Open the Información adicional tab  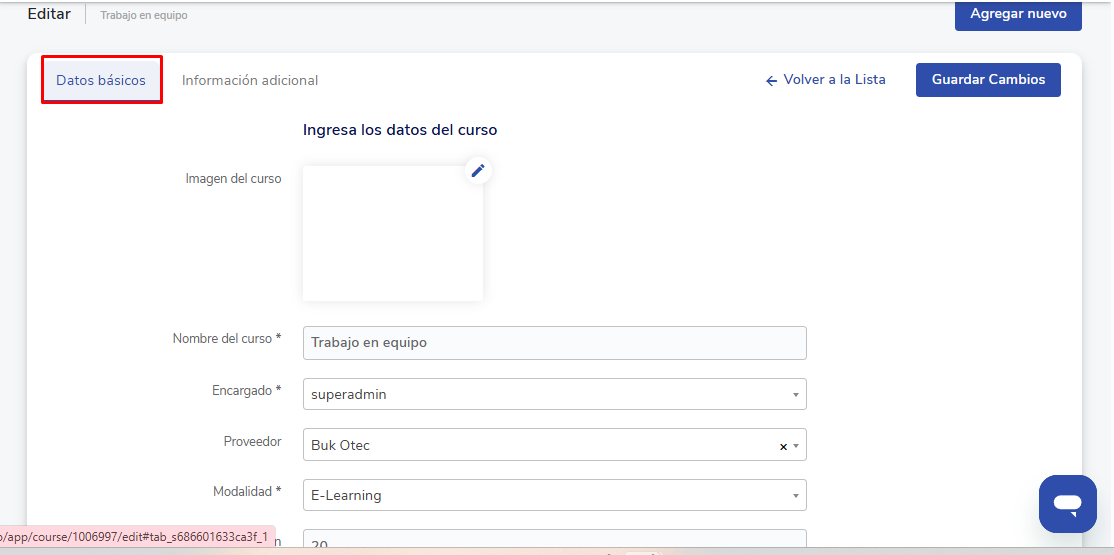(x=250, y=80)
